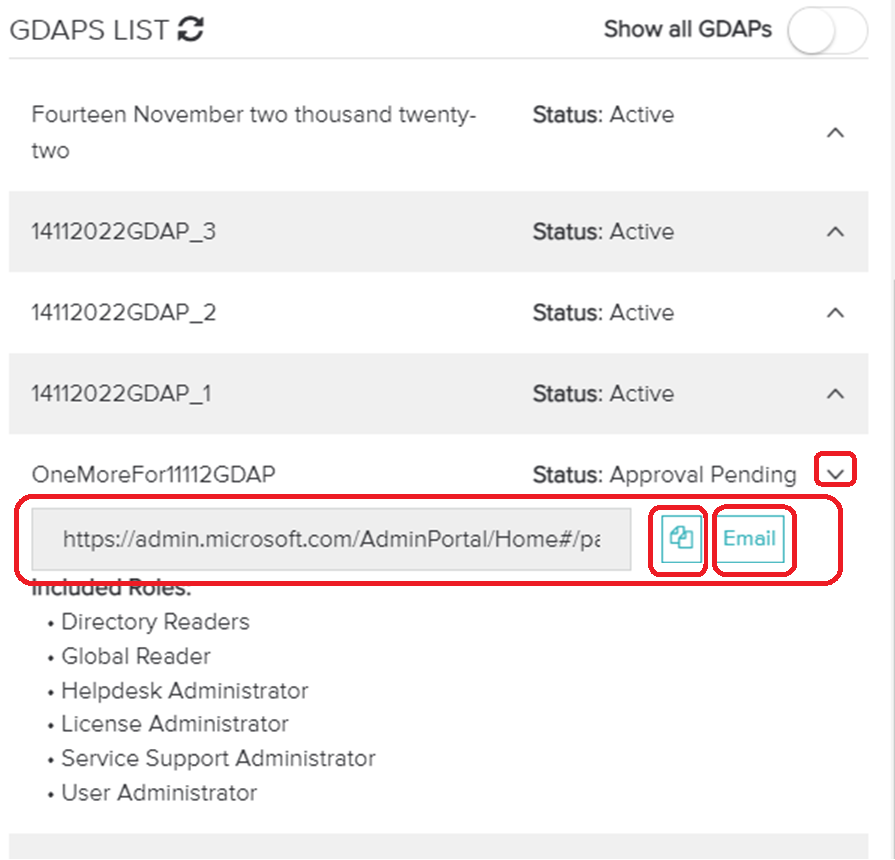This screenshot has height=860, width=895.
Task: Click the Approval Pending status text
Action: tap(700, 474)
